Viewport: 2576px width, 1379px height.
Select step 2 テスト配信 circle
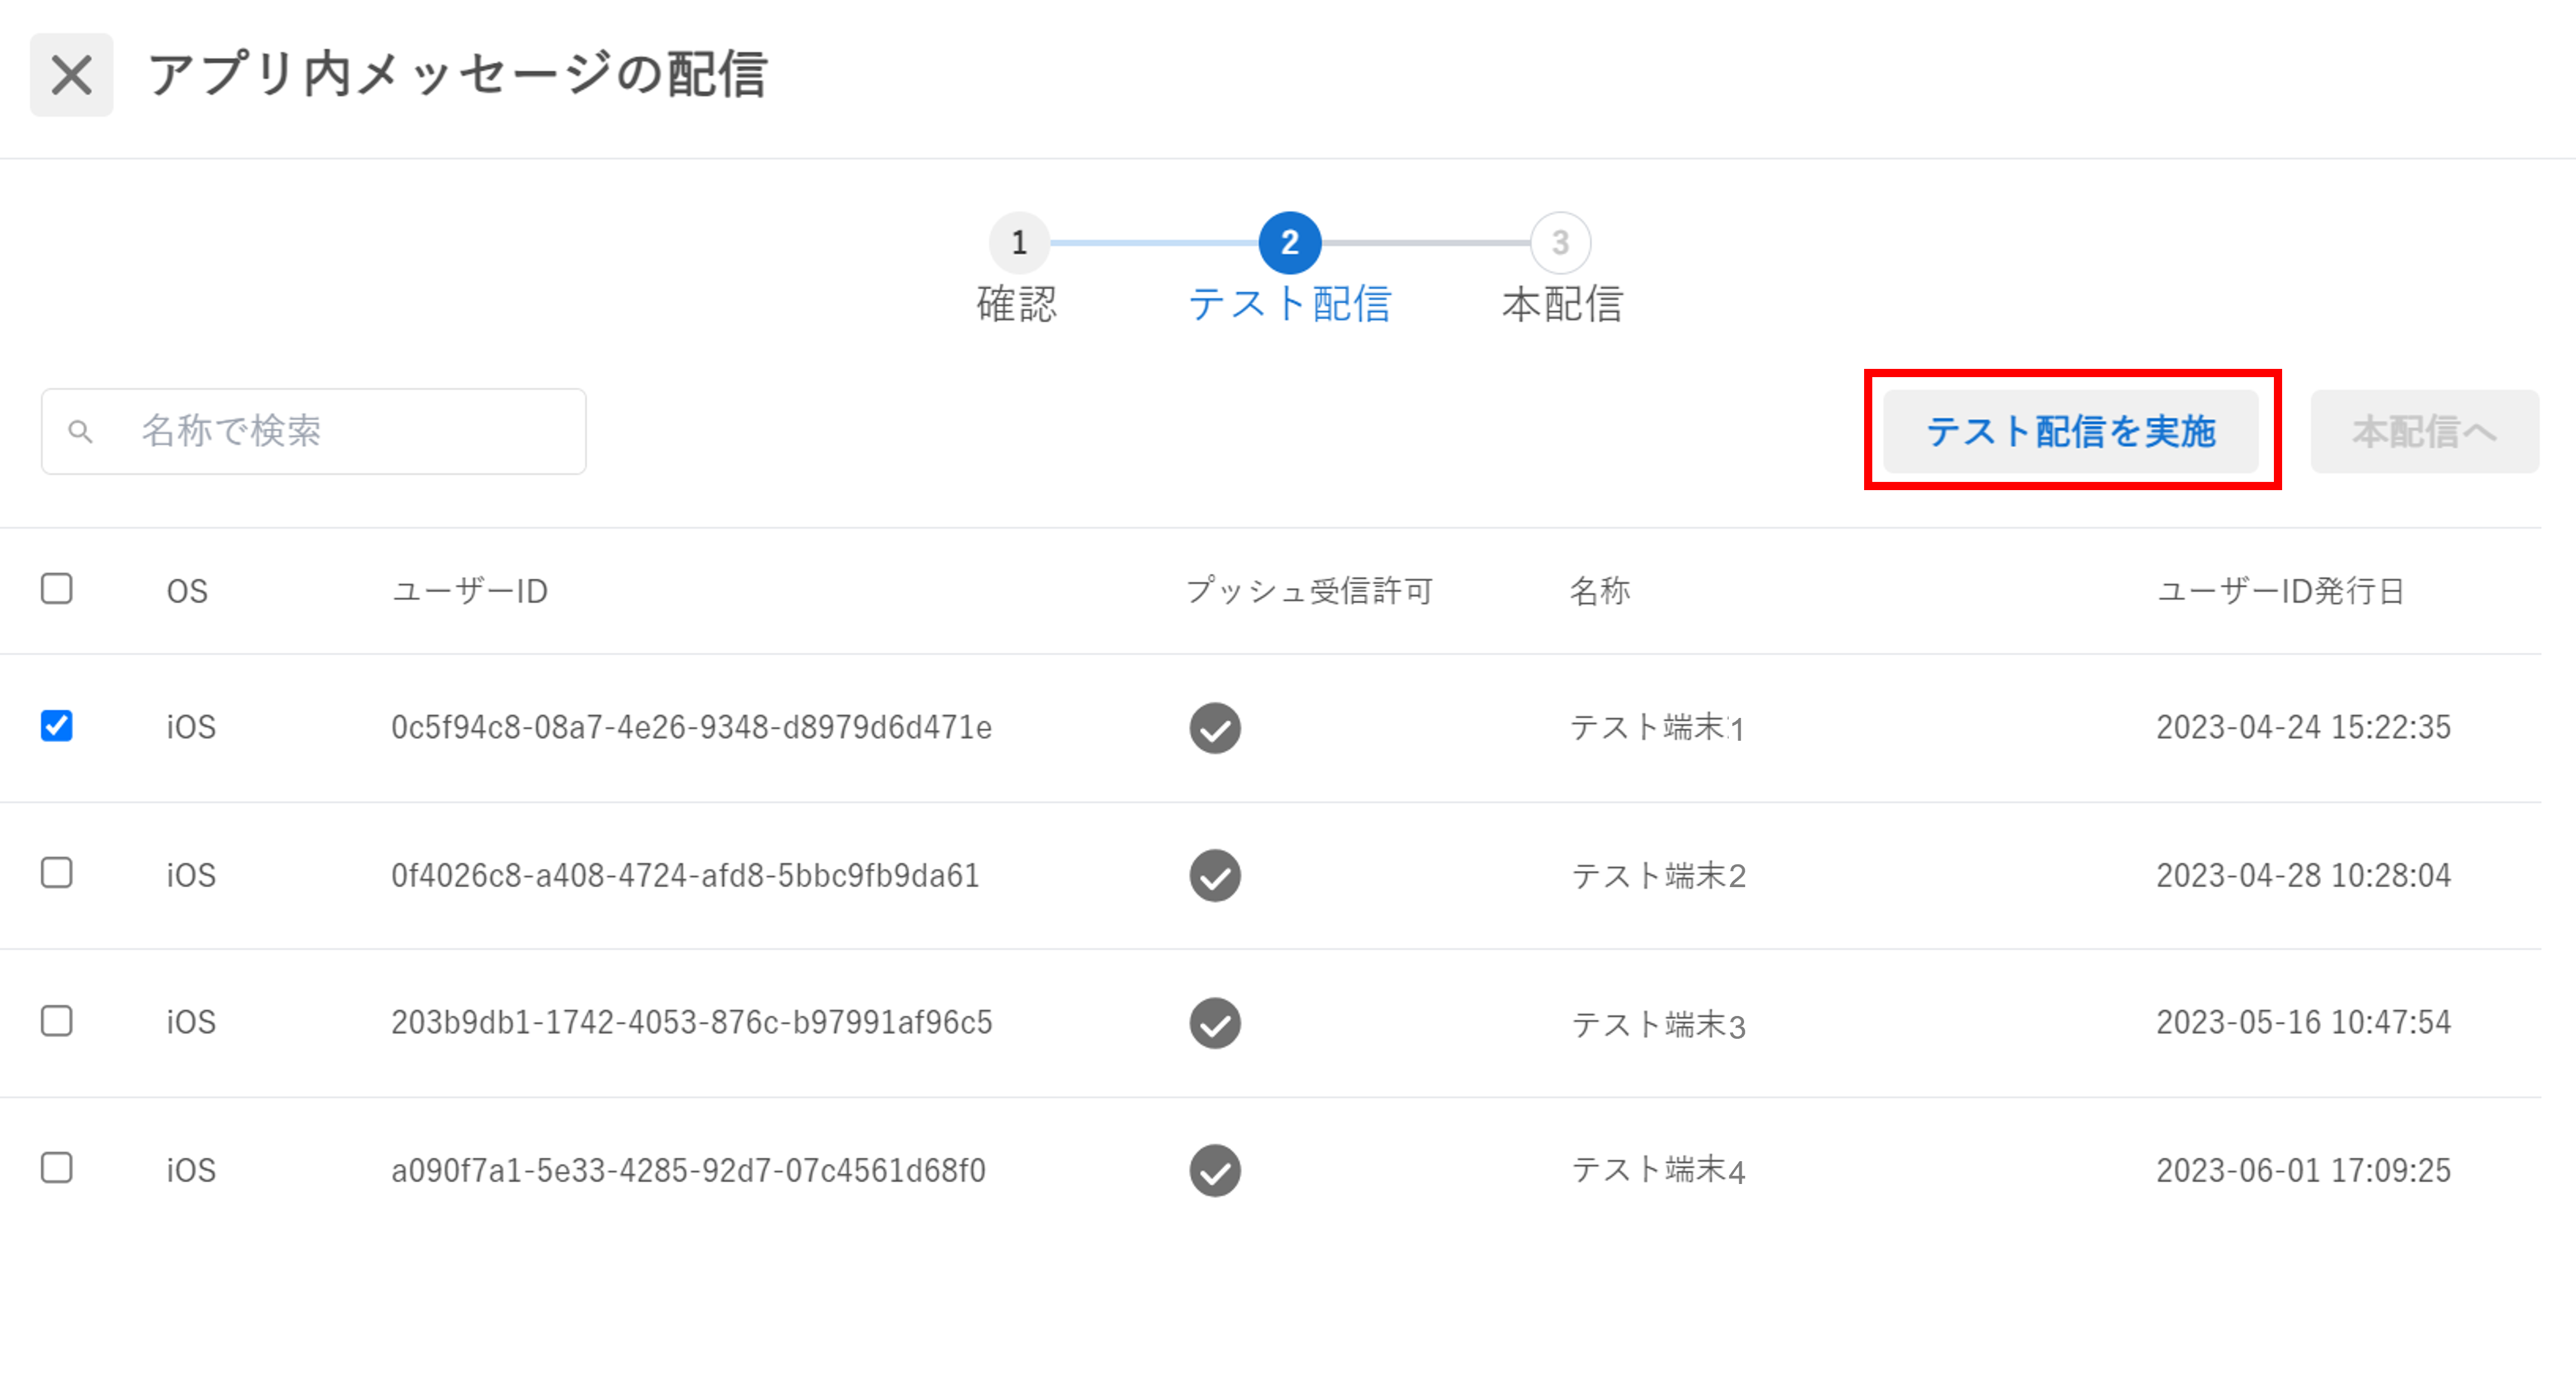point(1289,243)
